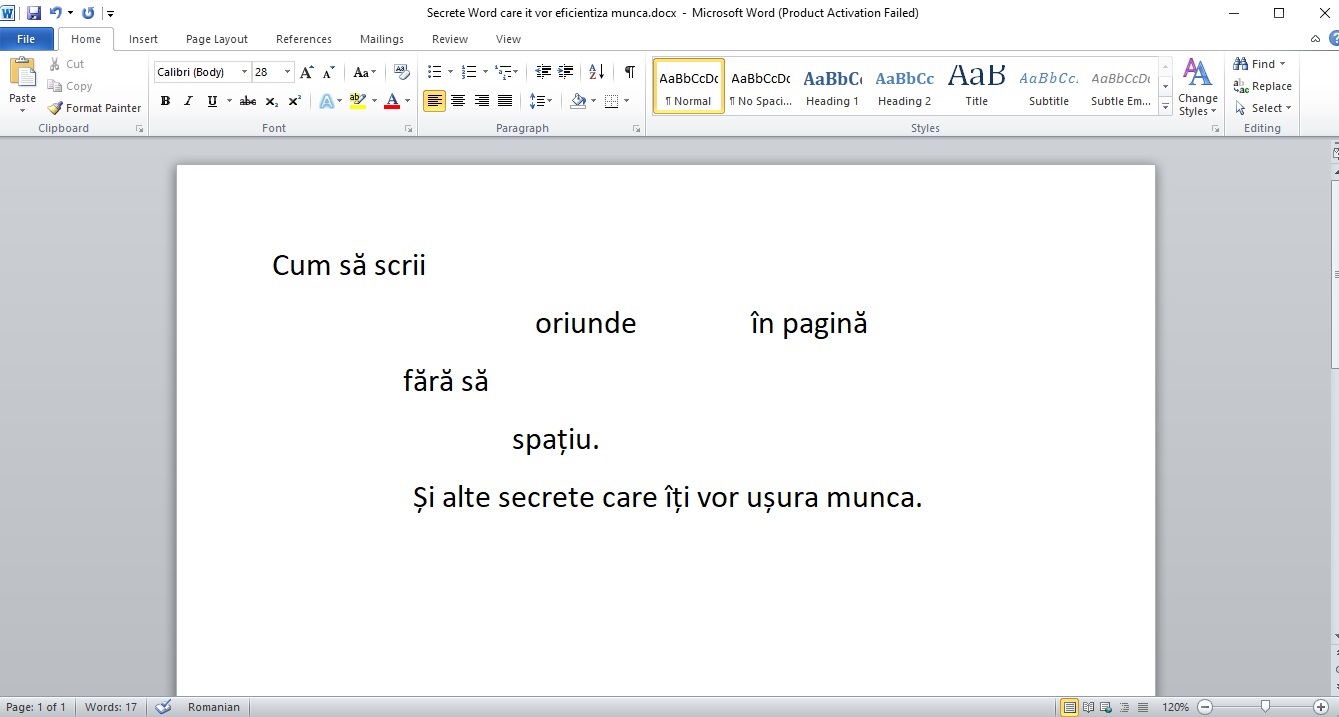Click the zoom slider handle

point(1265,707)
